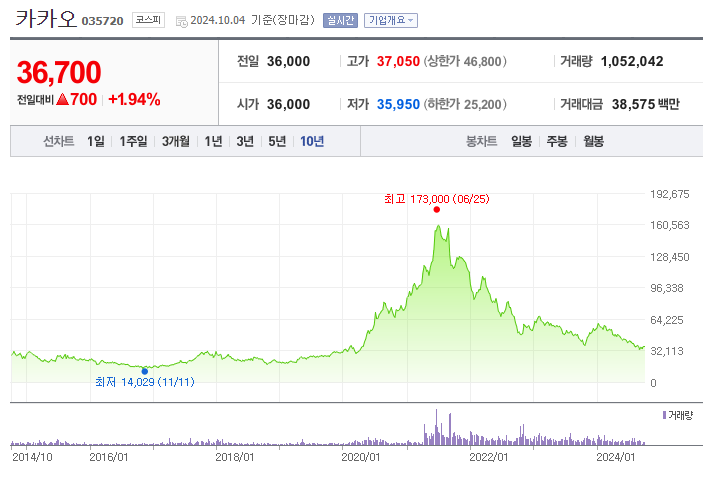Click the purple 거래량 legend icon
Screen dimensions: 703x479
(664, 415)
